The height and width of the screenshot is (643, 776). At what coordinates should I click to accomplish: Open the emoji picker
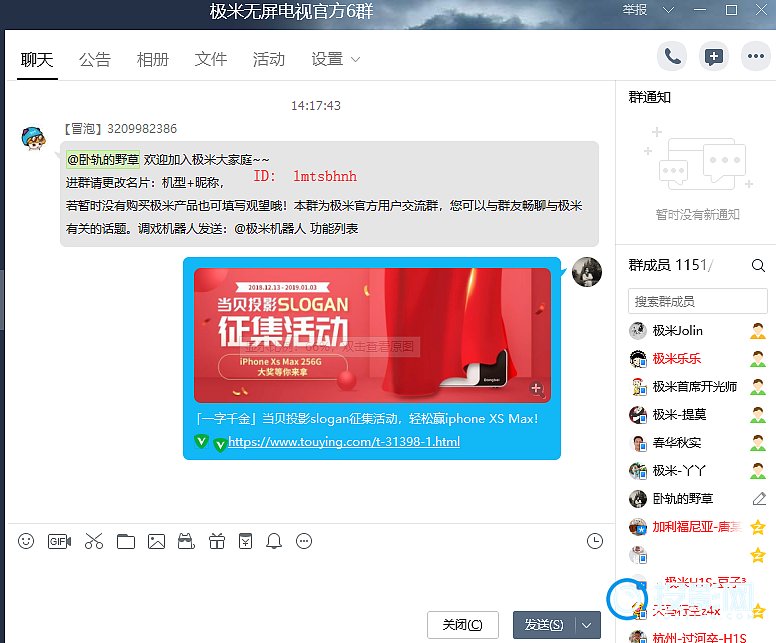click(26, 541)
